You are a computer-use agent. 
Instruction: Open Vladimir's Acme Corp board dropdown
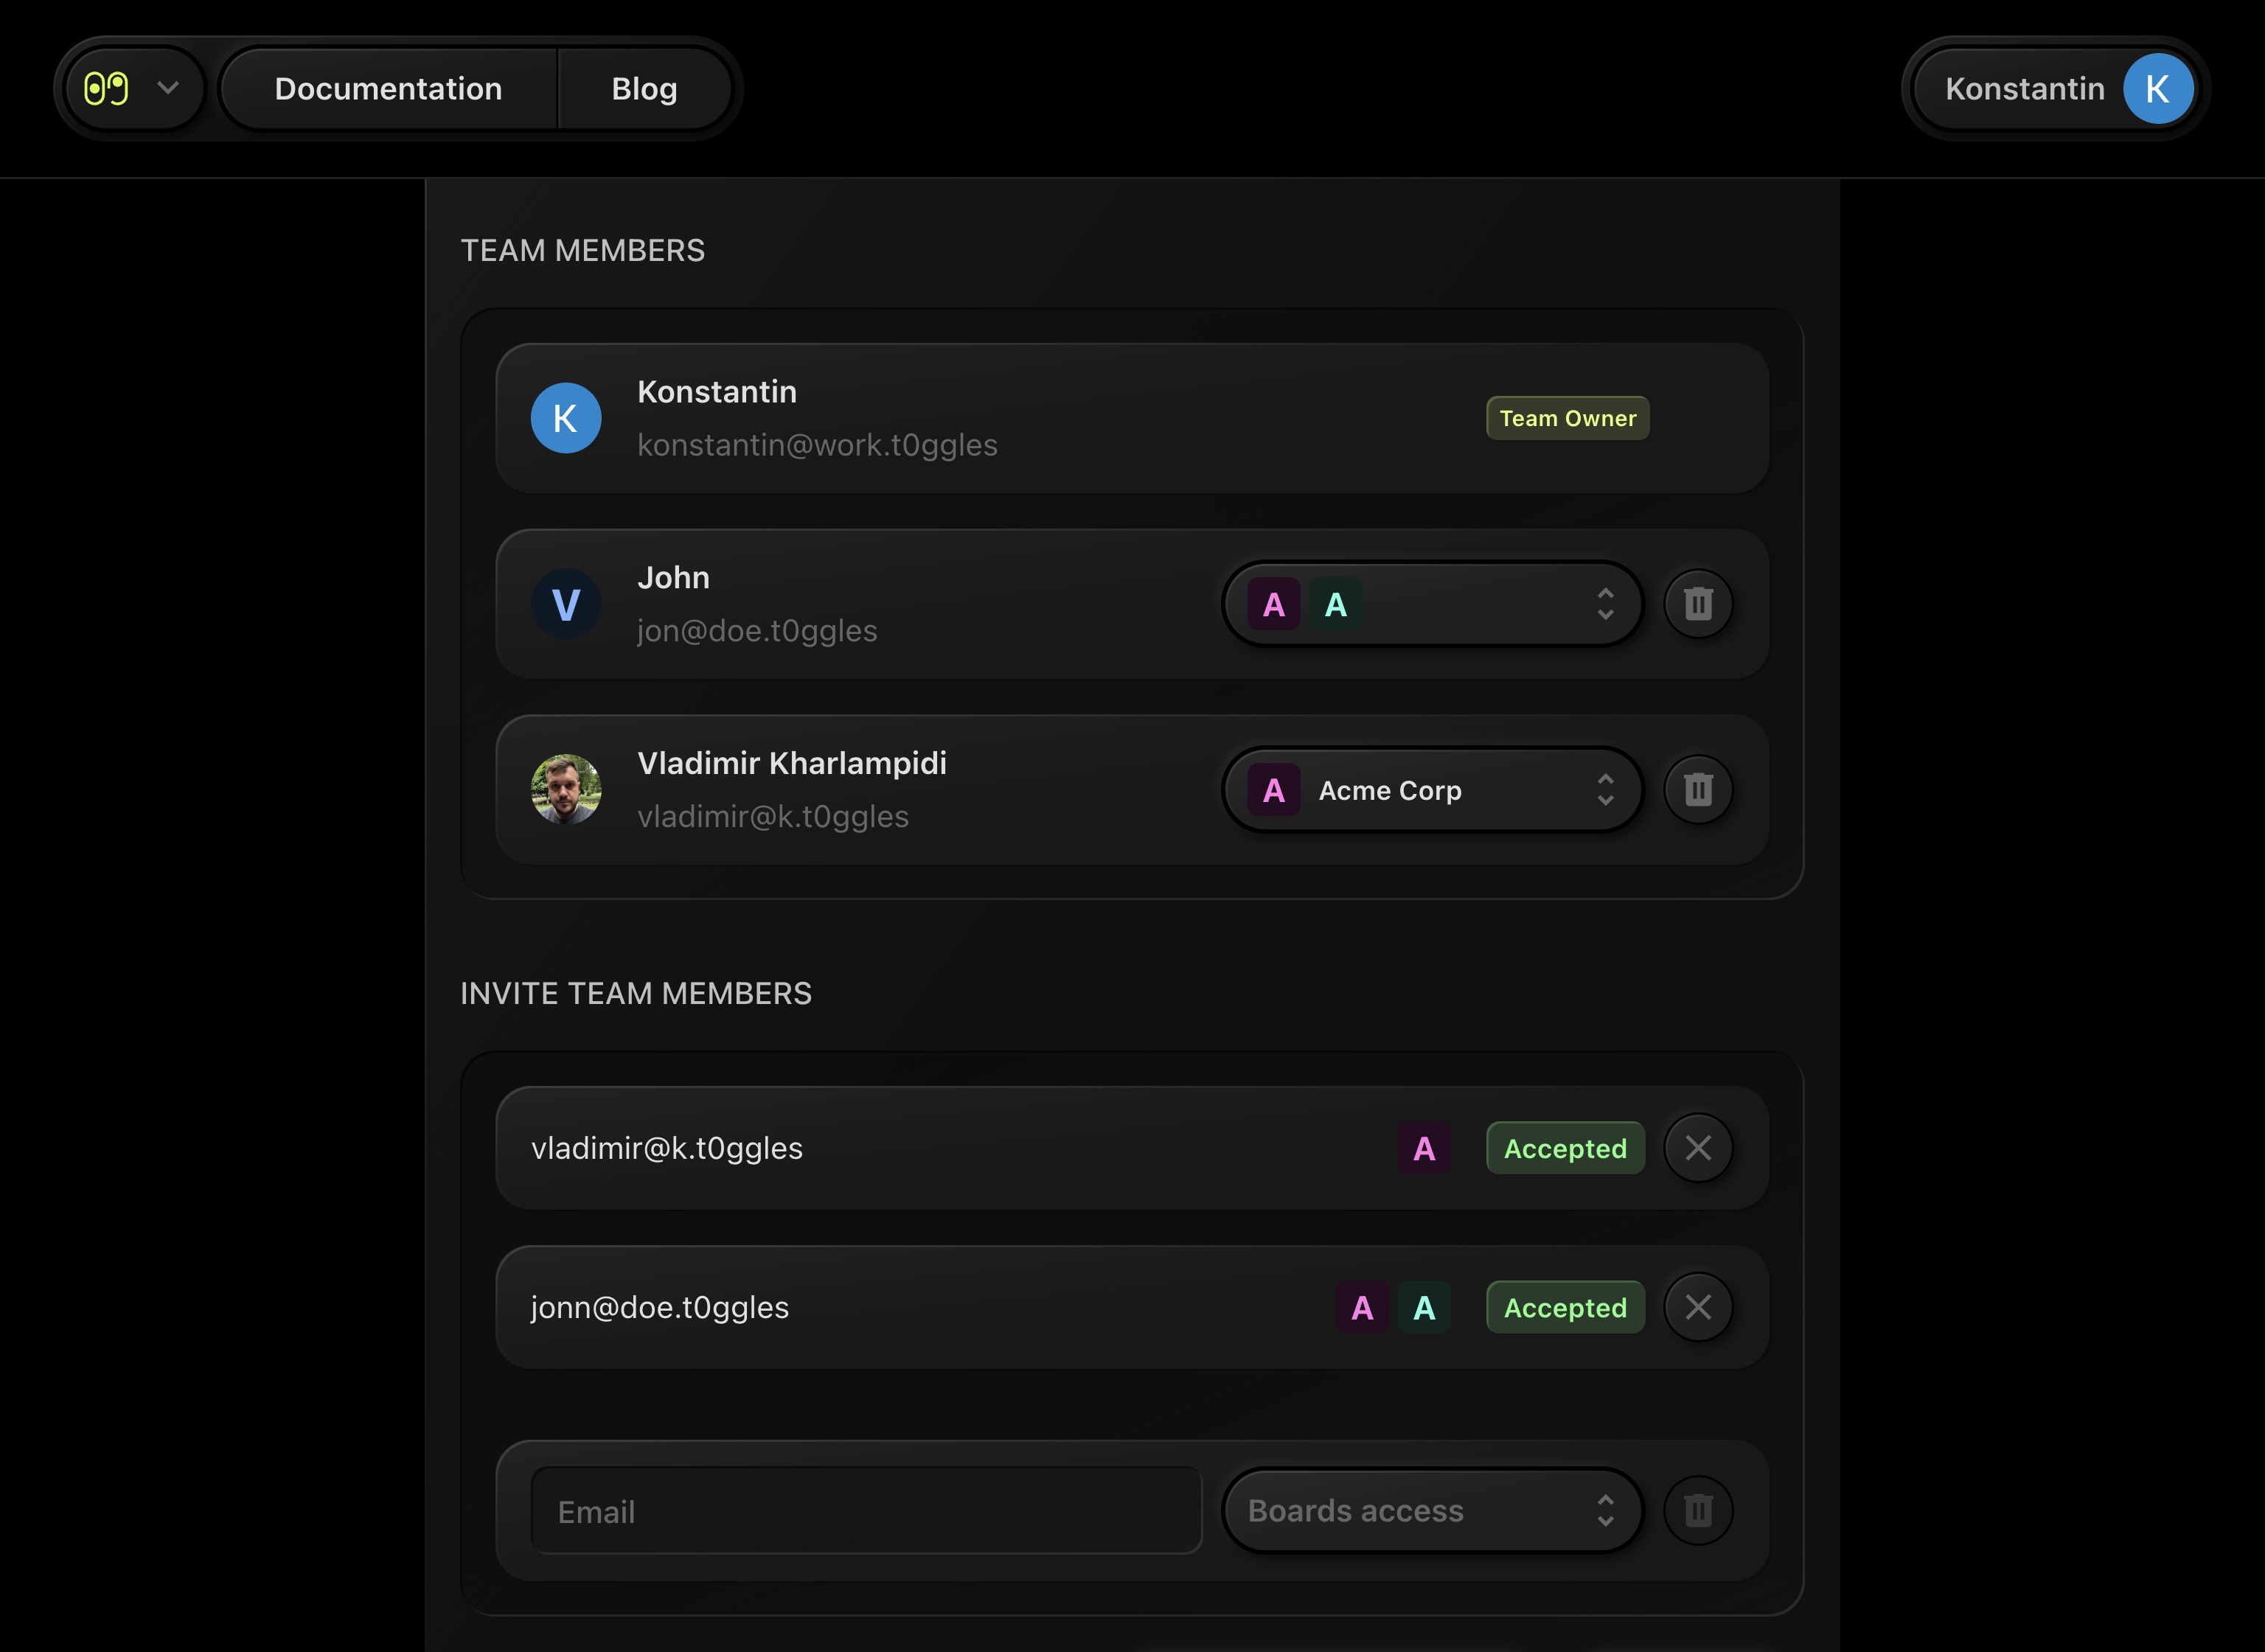(1431, 790)
